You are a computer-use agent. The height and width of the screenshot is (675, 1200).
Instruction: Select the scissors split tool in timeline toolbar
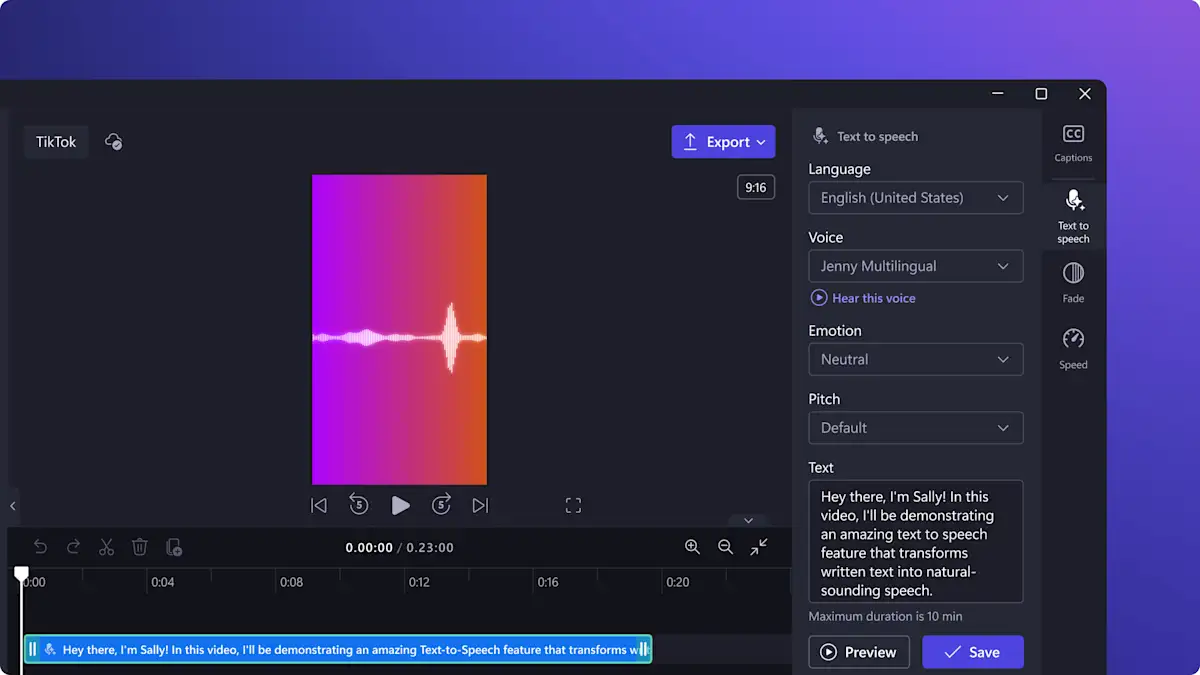[x=106, y=547]
